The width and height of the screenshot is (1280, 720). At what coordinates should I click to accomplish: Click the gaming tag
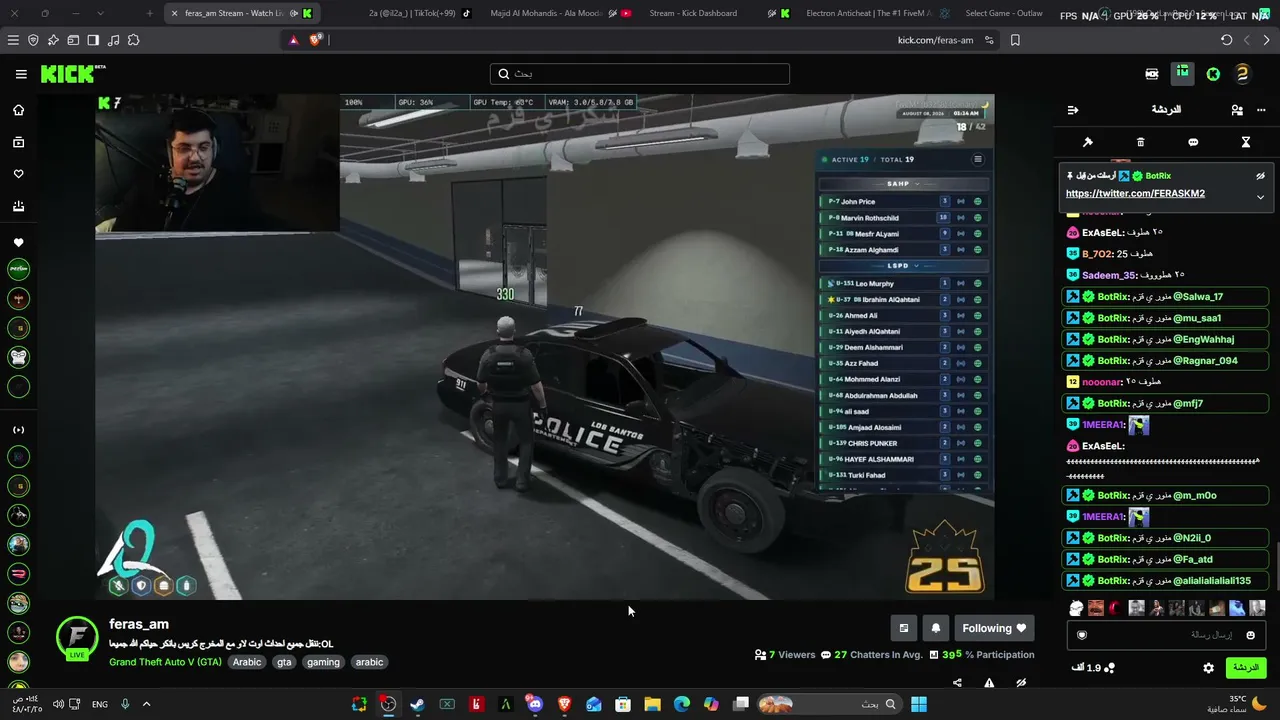pos(323,662)
